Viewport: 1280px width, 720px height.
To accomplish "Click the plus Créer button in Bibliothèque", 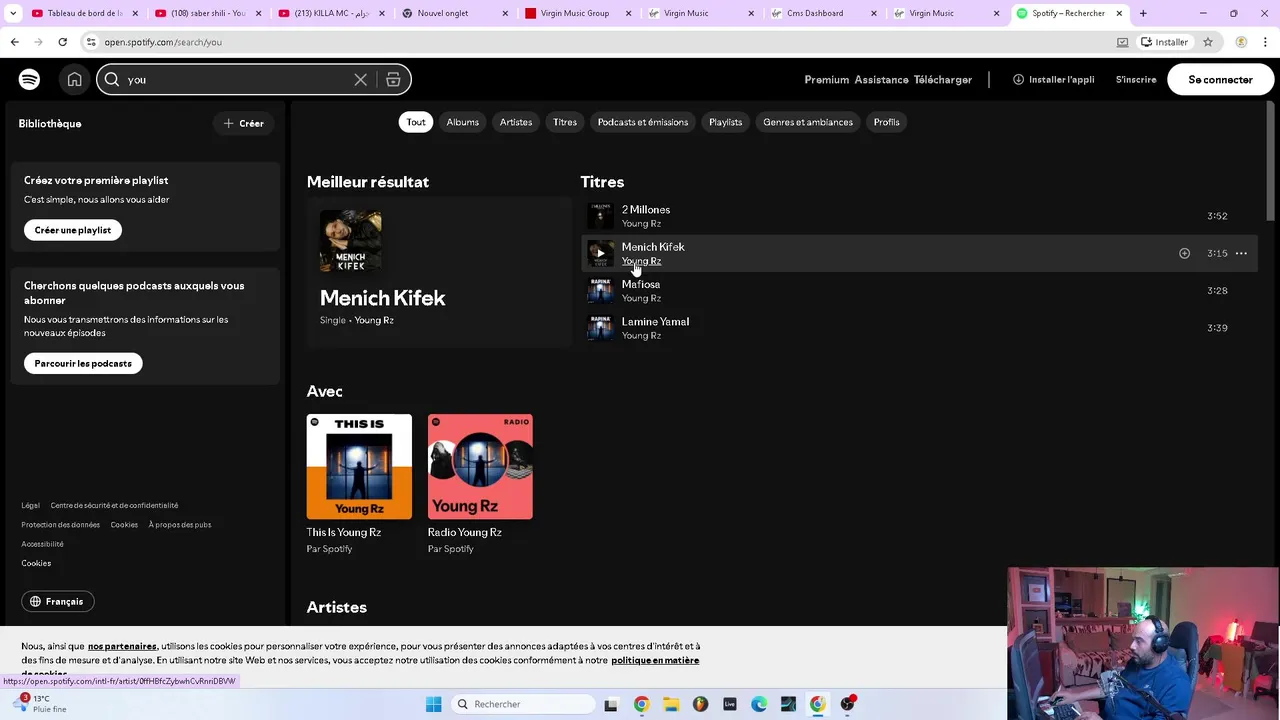I will [x=243, y=123].
